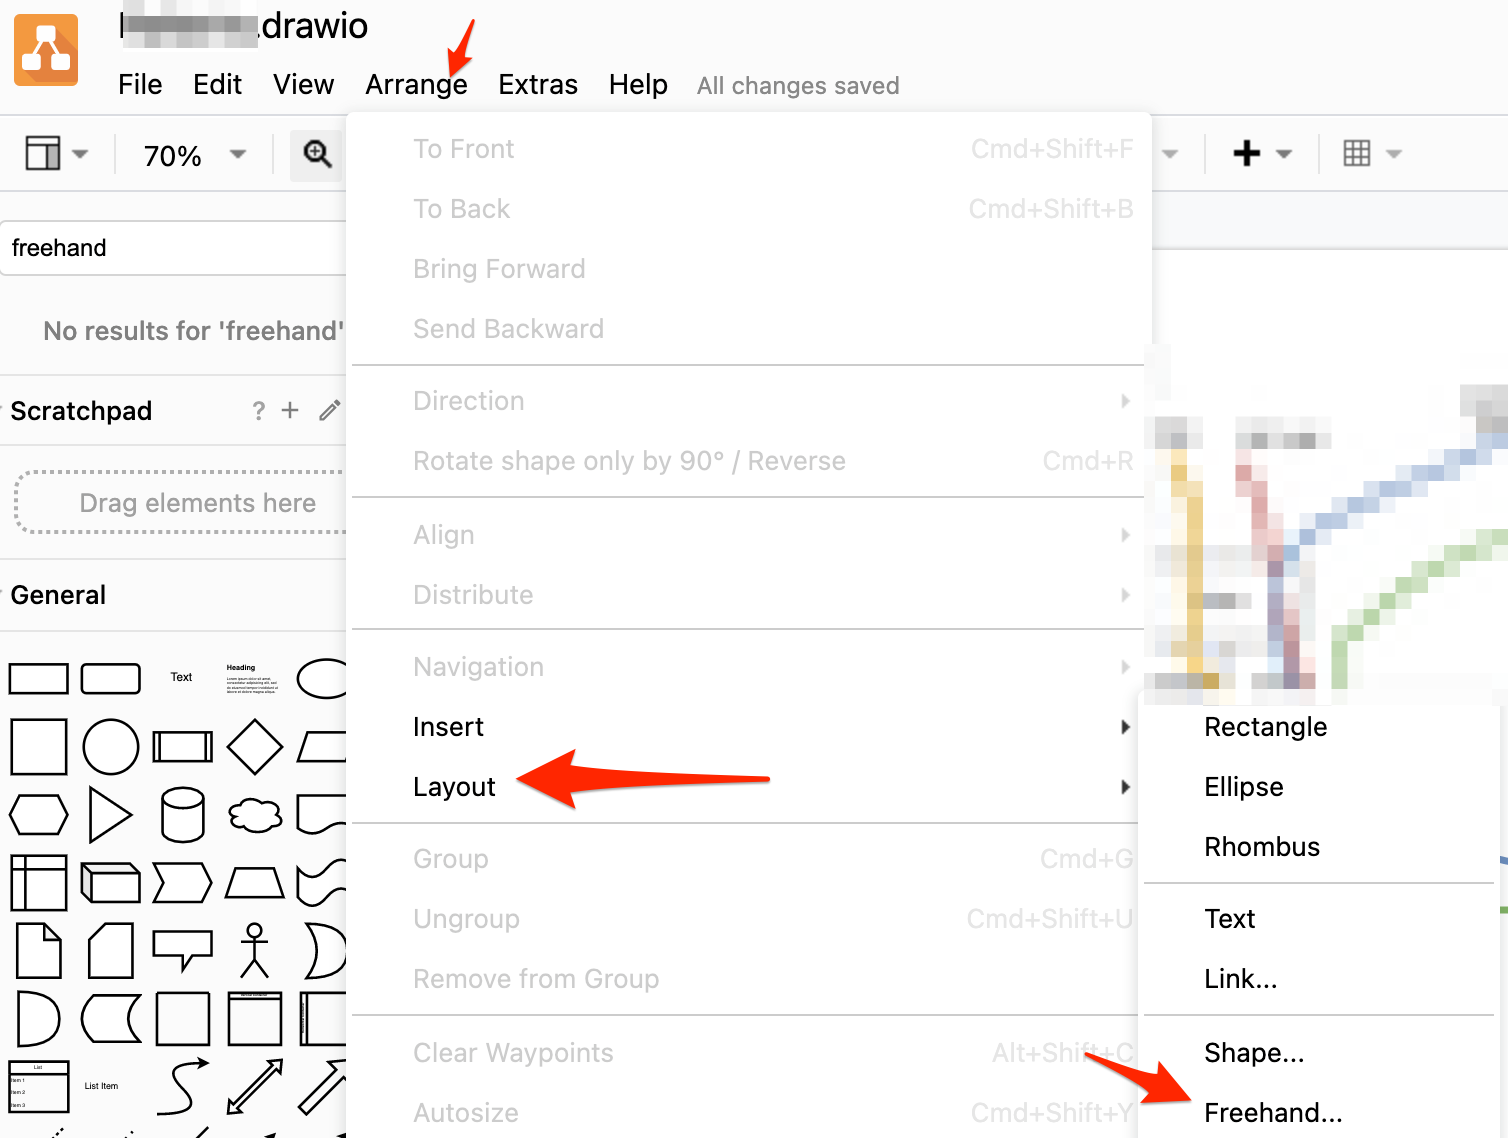1508x1138 pixels.
Task: Click the Add to Scratchpad plus icon
Action: point(289,410)
